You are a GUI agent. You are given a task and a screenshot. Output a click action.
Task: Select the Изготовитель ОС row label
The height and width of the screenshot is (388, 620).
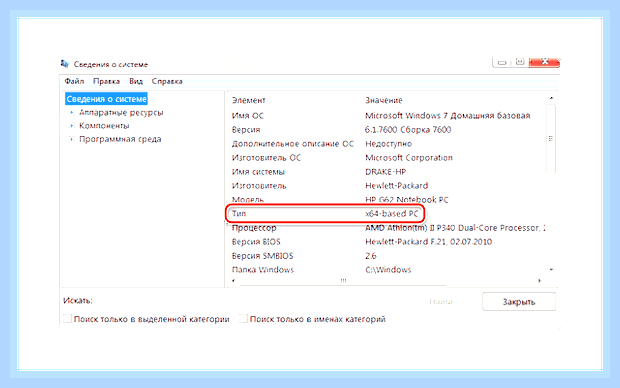coord(266,158)
